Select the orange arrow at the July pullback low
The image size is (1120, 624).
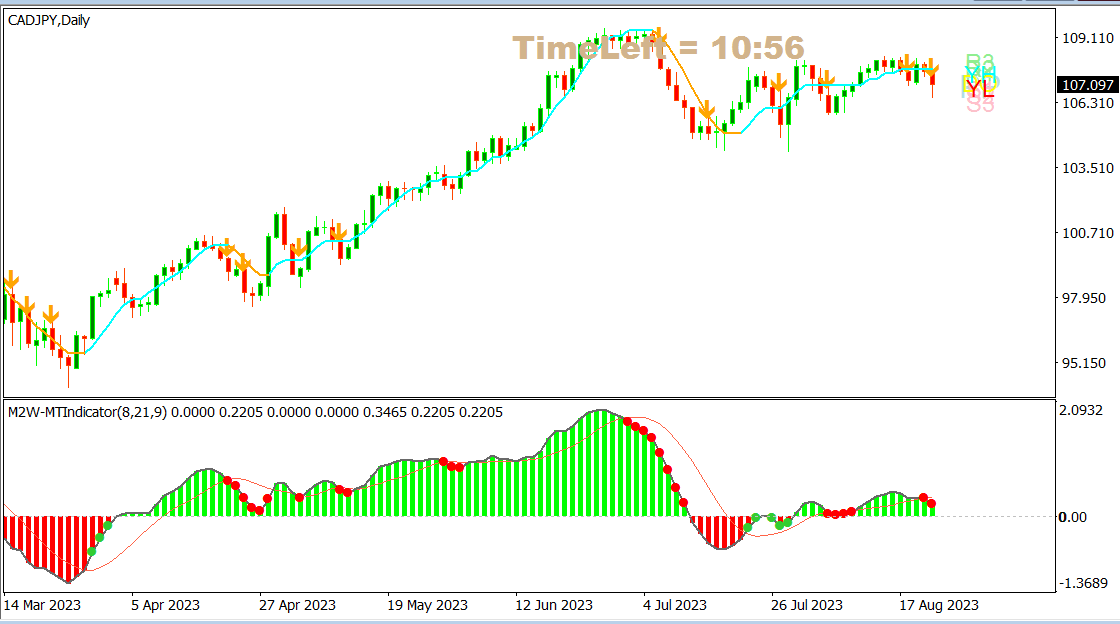(x=708, y=110)
